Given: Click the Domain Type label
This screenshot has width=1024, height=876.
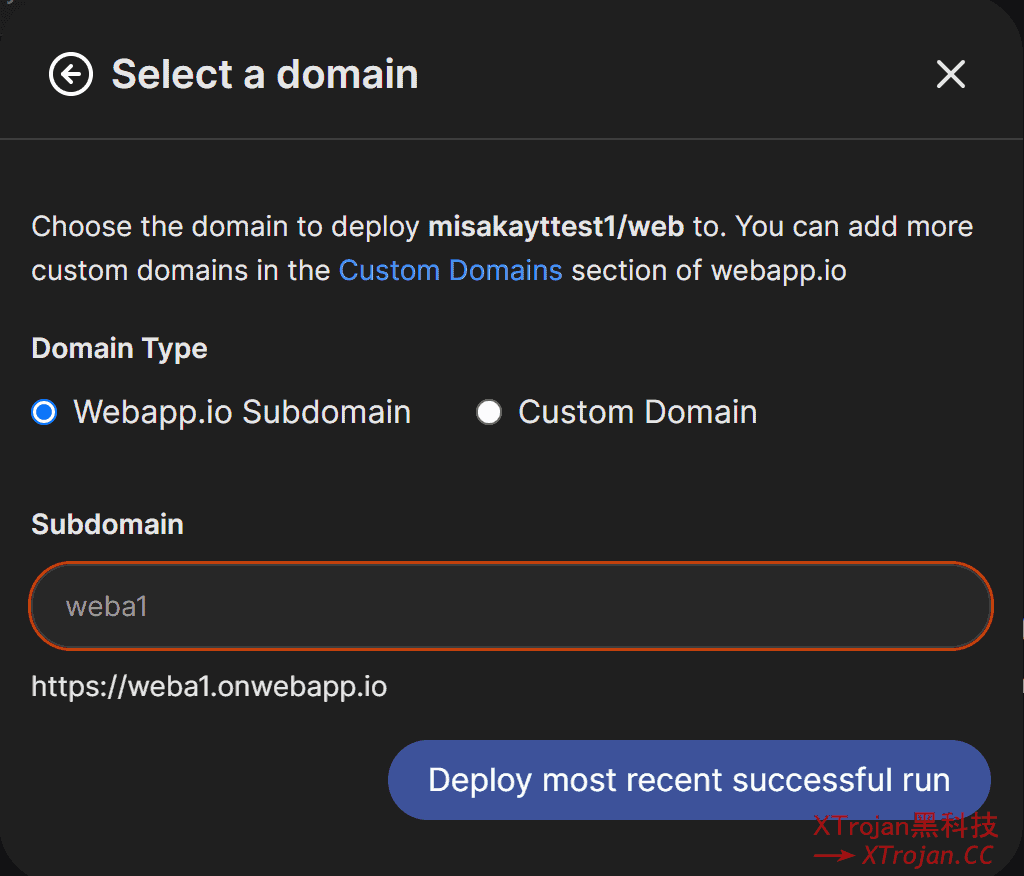Looking at the screenshot, I should [x=120, y=348].
